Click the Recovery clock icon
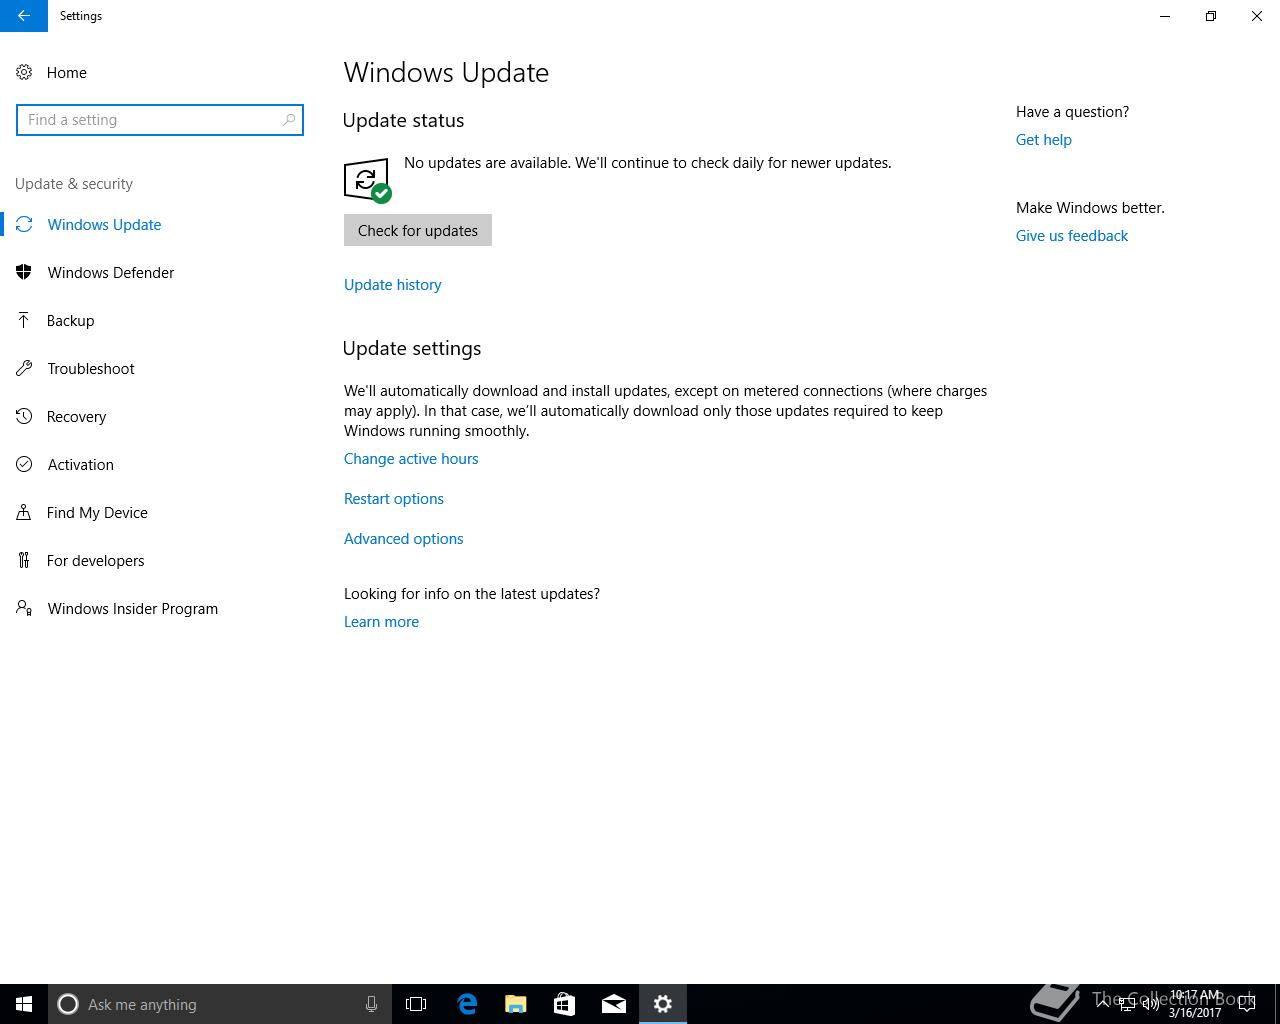Viewport: 1280px width, 1024px height. [x=24, y=416]
